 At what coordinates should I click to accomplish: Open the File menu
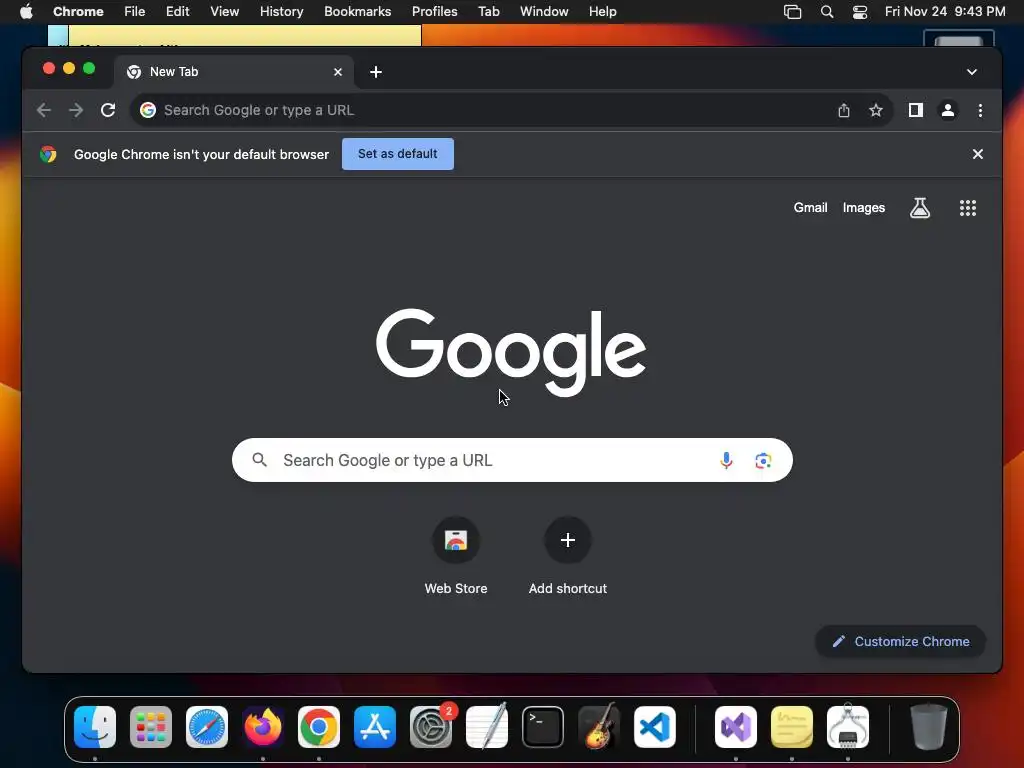click(135, 12)
